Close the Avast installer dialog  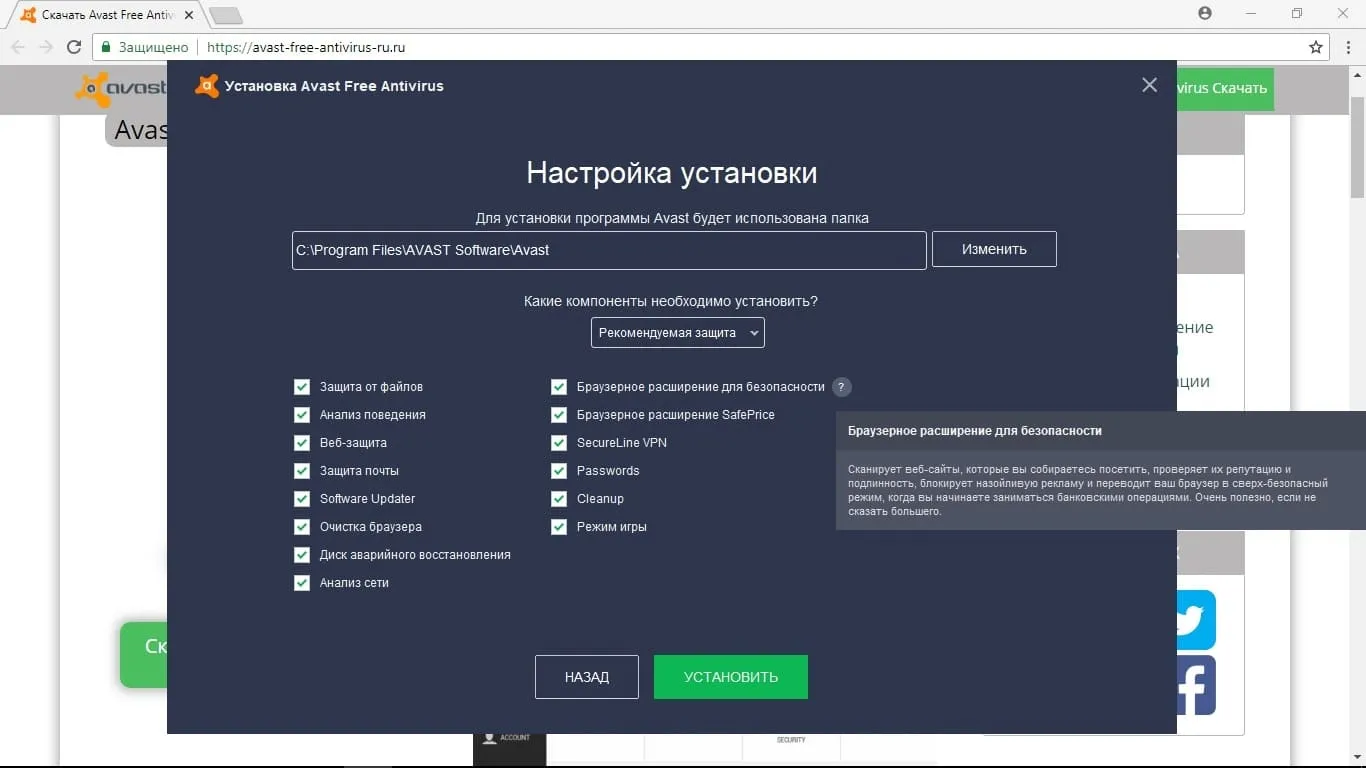[x=1149, y=86]
